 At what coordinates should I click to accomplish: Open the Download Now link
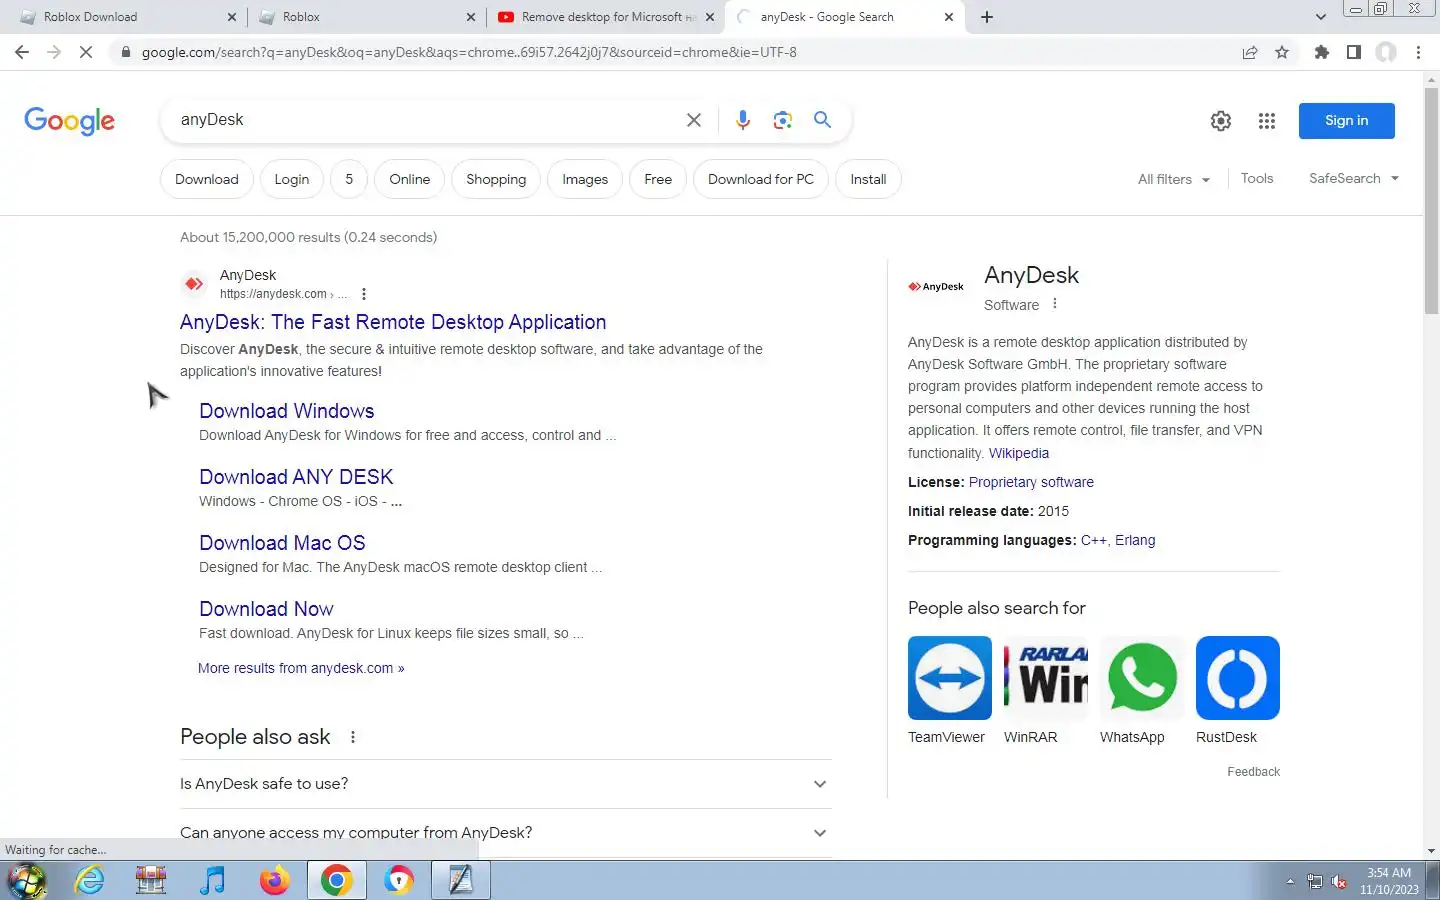pyautogui.click(x=266, y=609)
